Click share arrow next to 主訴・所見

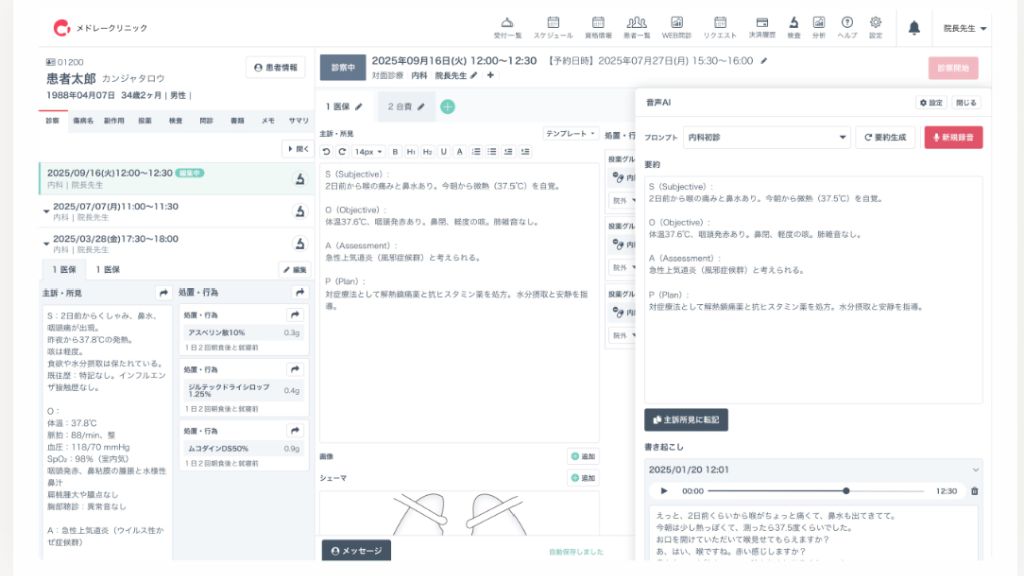[163, 293]
